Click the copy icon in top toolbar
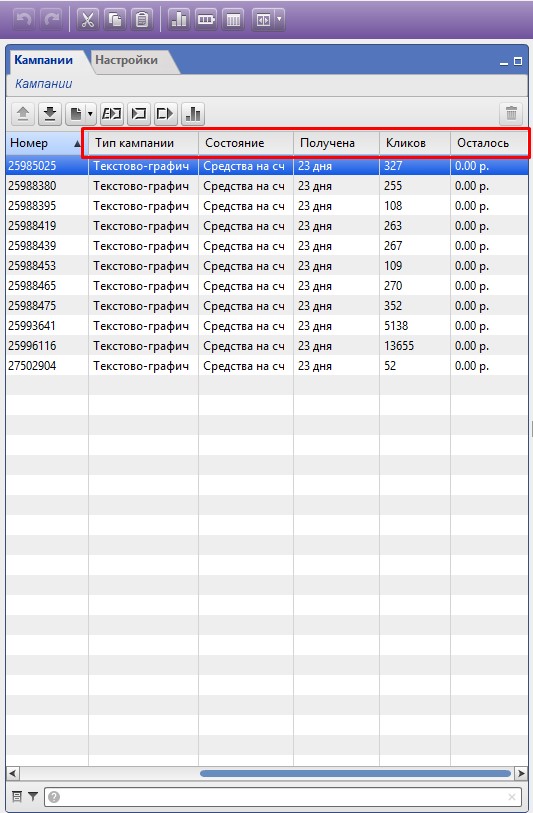Image resolution: width=533 pixels, height=813 pixels. [115, 20]
